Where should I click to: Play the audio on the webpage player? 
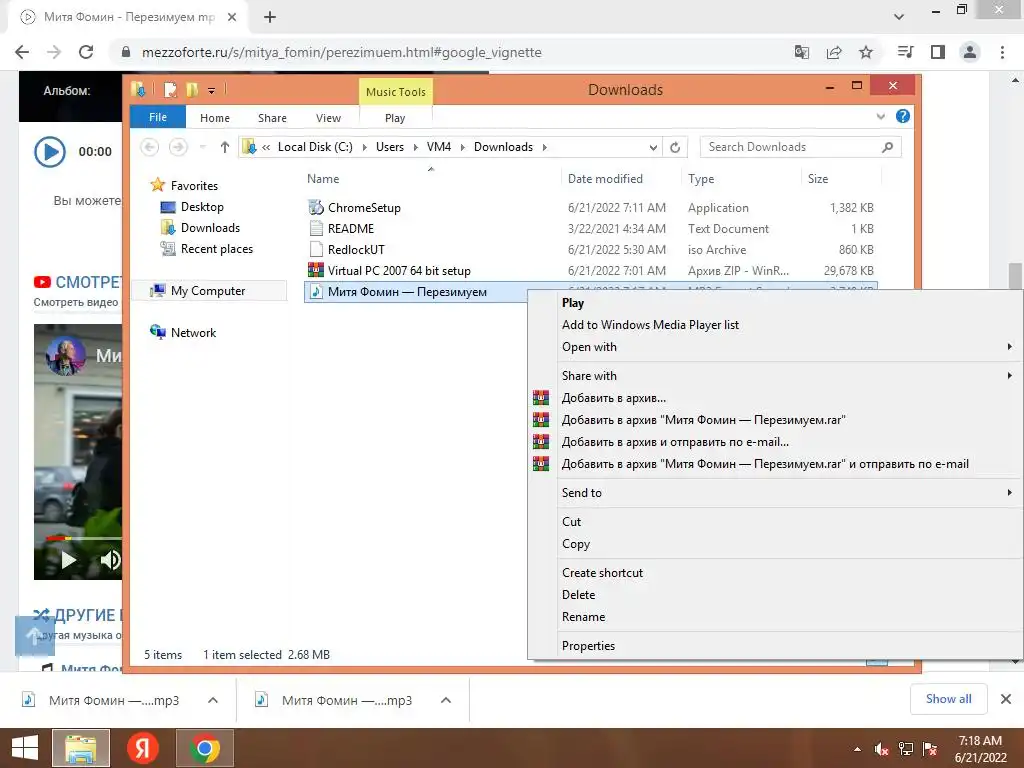click(50, 152)
